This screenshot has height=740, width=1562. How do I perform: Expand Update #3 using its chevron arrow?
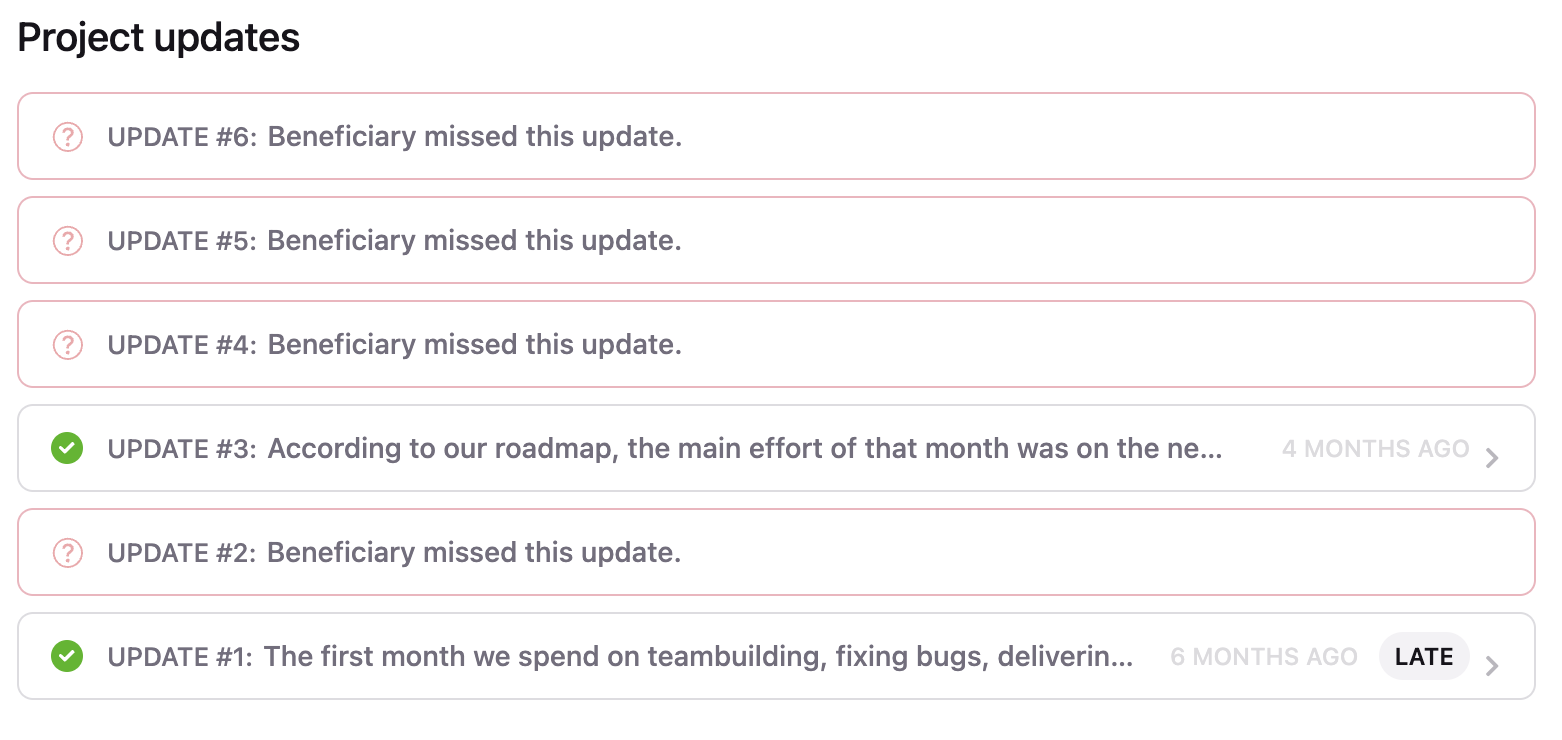click(x=1492, y=458)
